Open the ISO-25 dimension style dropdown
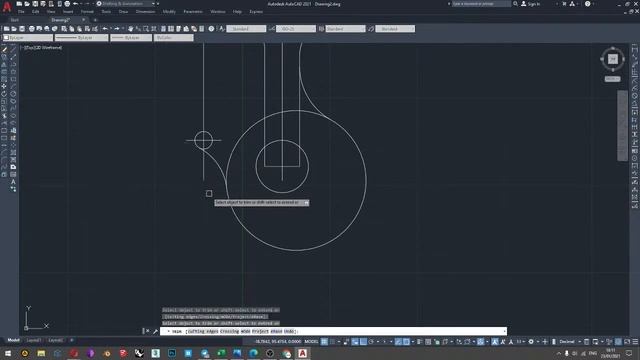Viewport: 640px width, 360px height. pyautogui.click(x=296, y=29)
